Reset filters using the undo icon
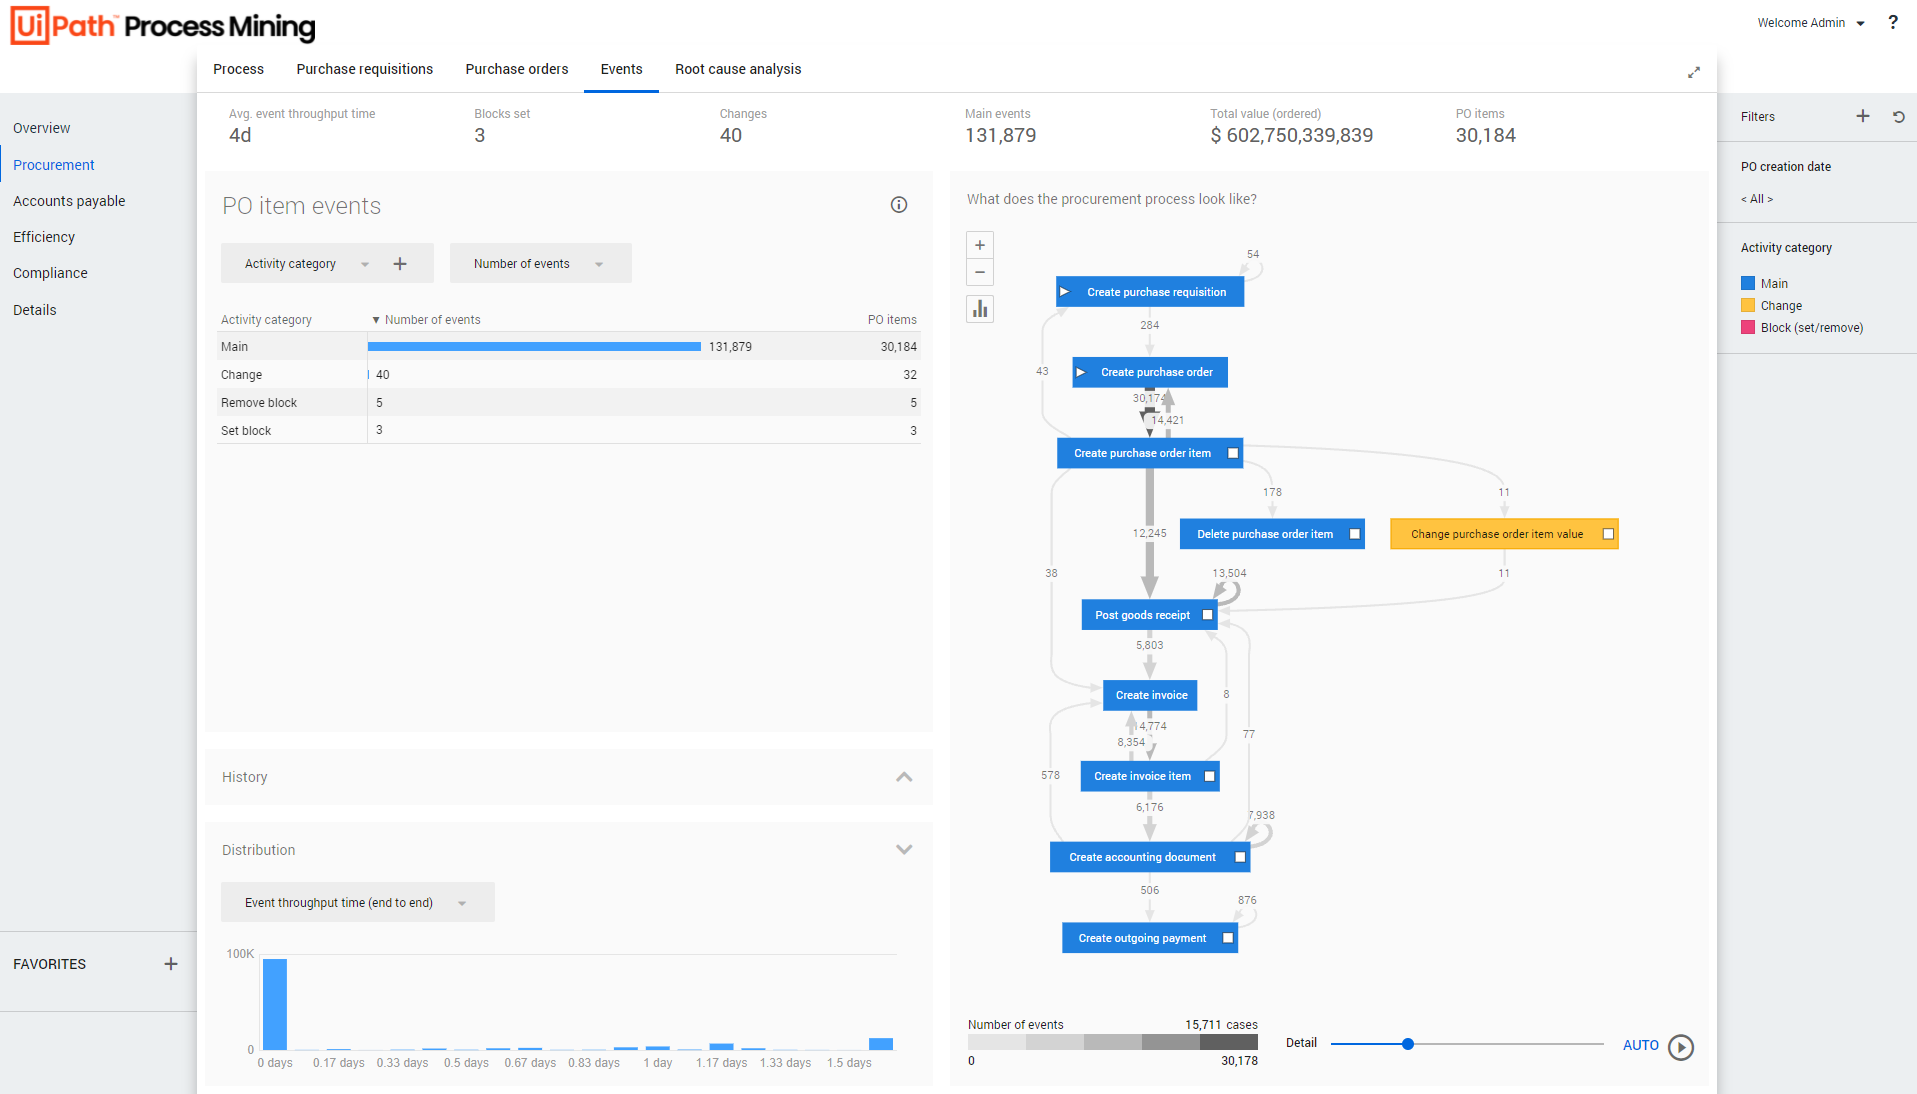 tap(1898, 116)
